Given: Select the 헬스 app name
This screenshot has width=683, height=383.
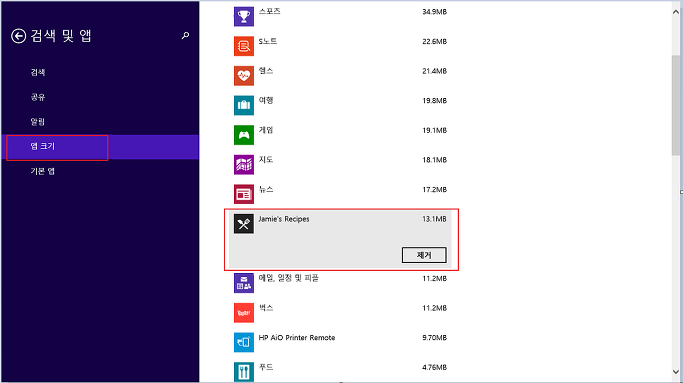Looking at the screenshot, I should 266,71.
